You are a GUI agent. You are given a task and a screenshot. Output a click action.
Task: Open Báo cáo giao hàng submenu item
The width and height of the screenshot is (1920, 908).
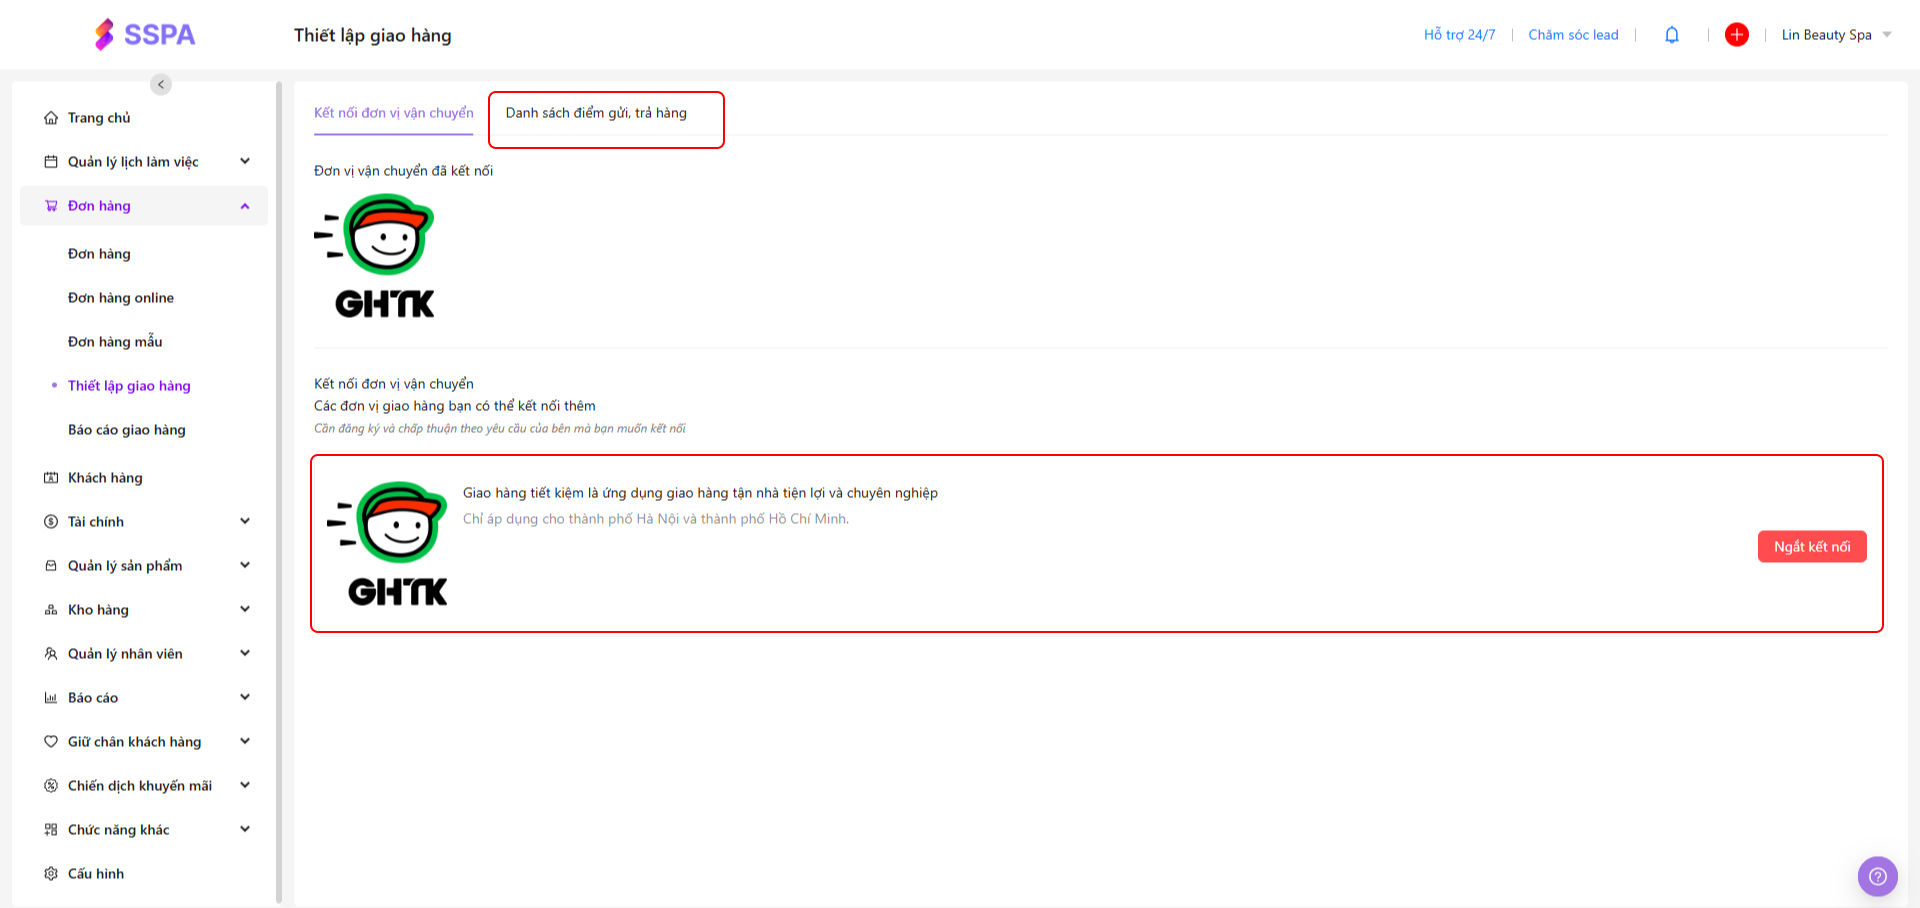tap(127, 430)
